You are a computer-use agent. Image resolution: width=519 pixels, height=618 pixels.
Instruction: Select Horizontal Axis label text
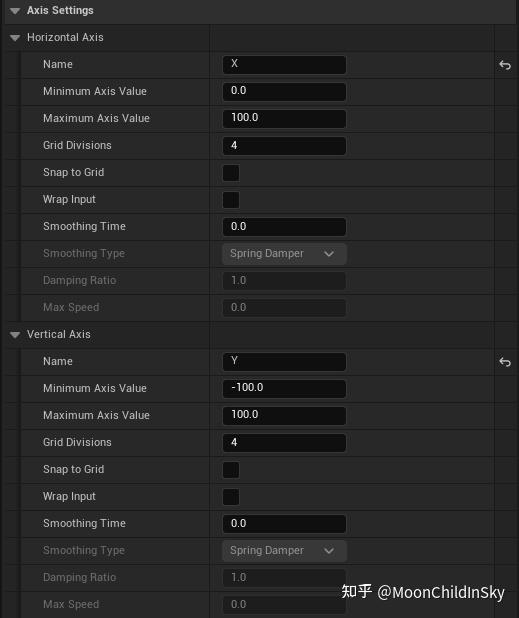65,37
